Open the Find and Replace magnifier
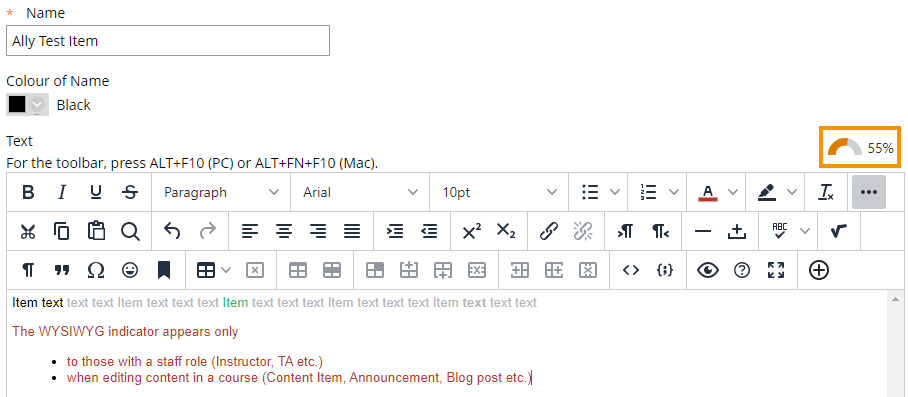This screenshot has height=397, width=908. [x=130, y=231]
